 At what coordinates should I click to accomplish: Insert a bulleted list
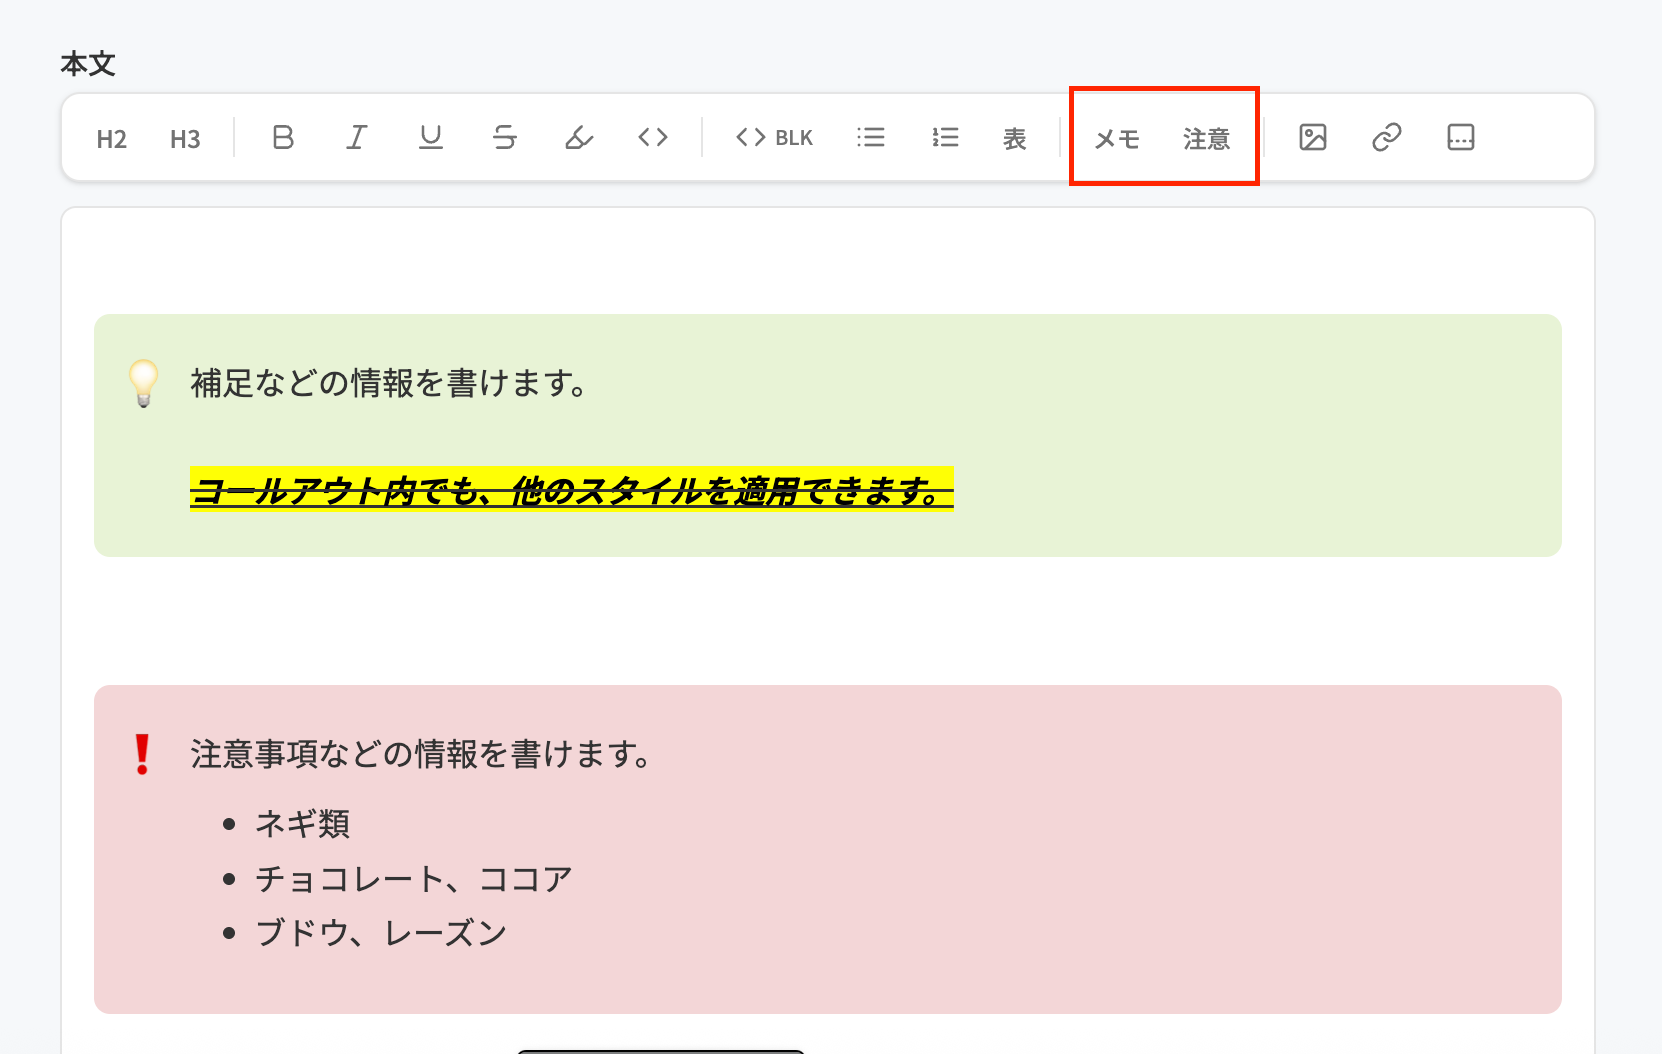pos(871,137)
